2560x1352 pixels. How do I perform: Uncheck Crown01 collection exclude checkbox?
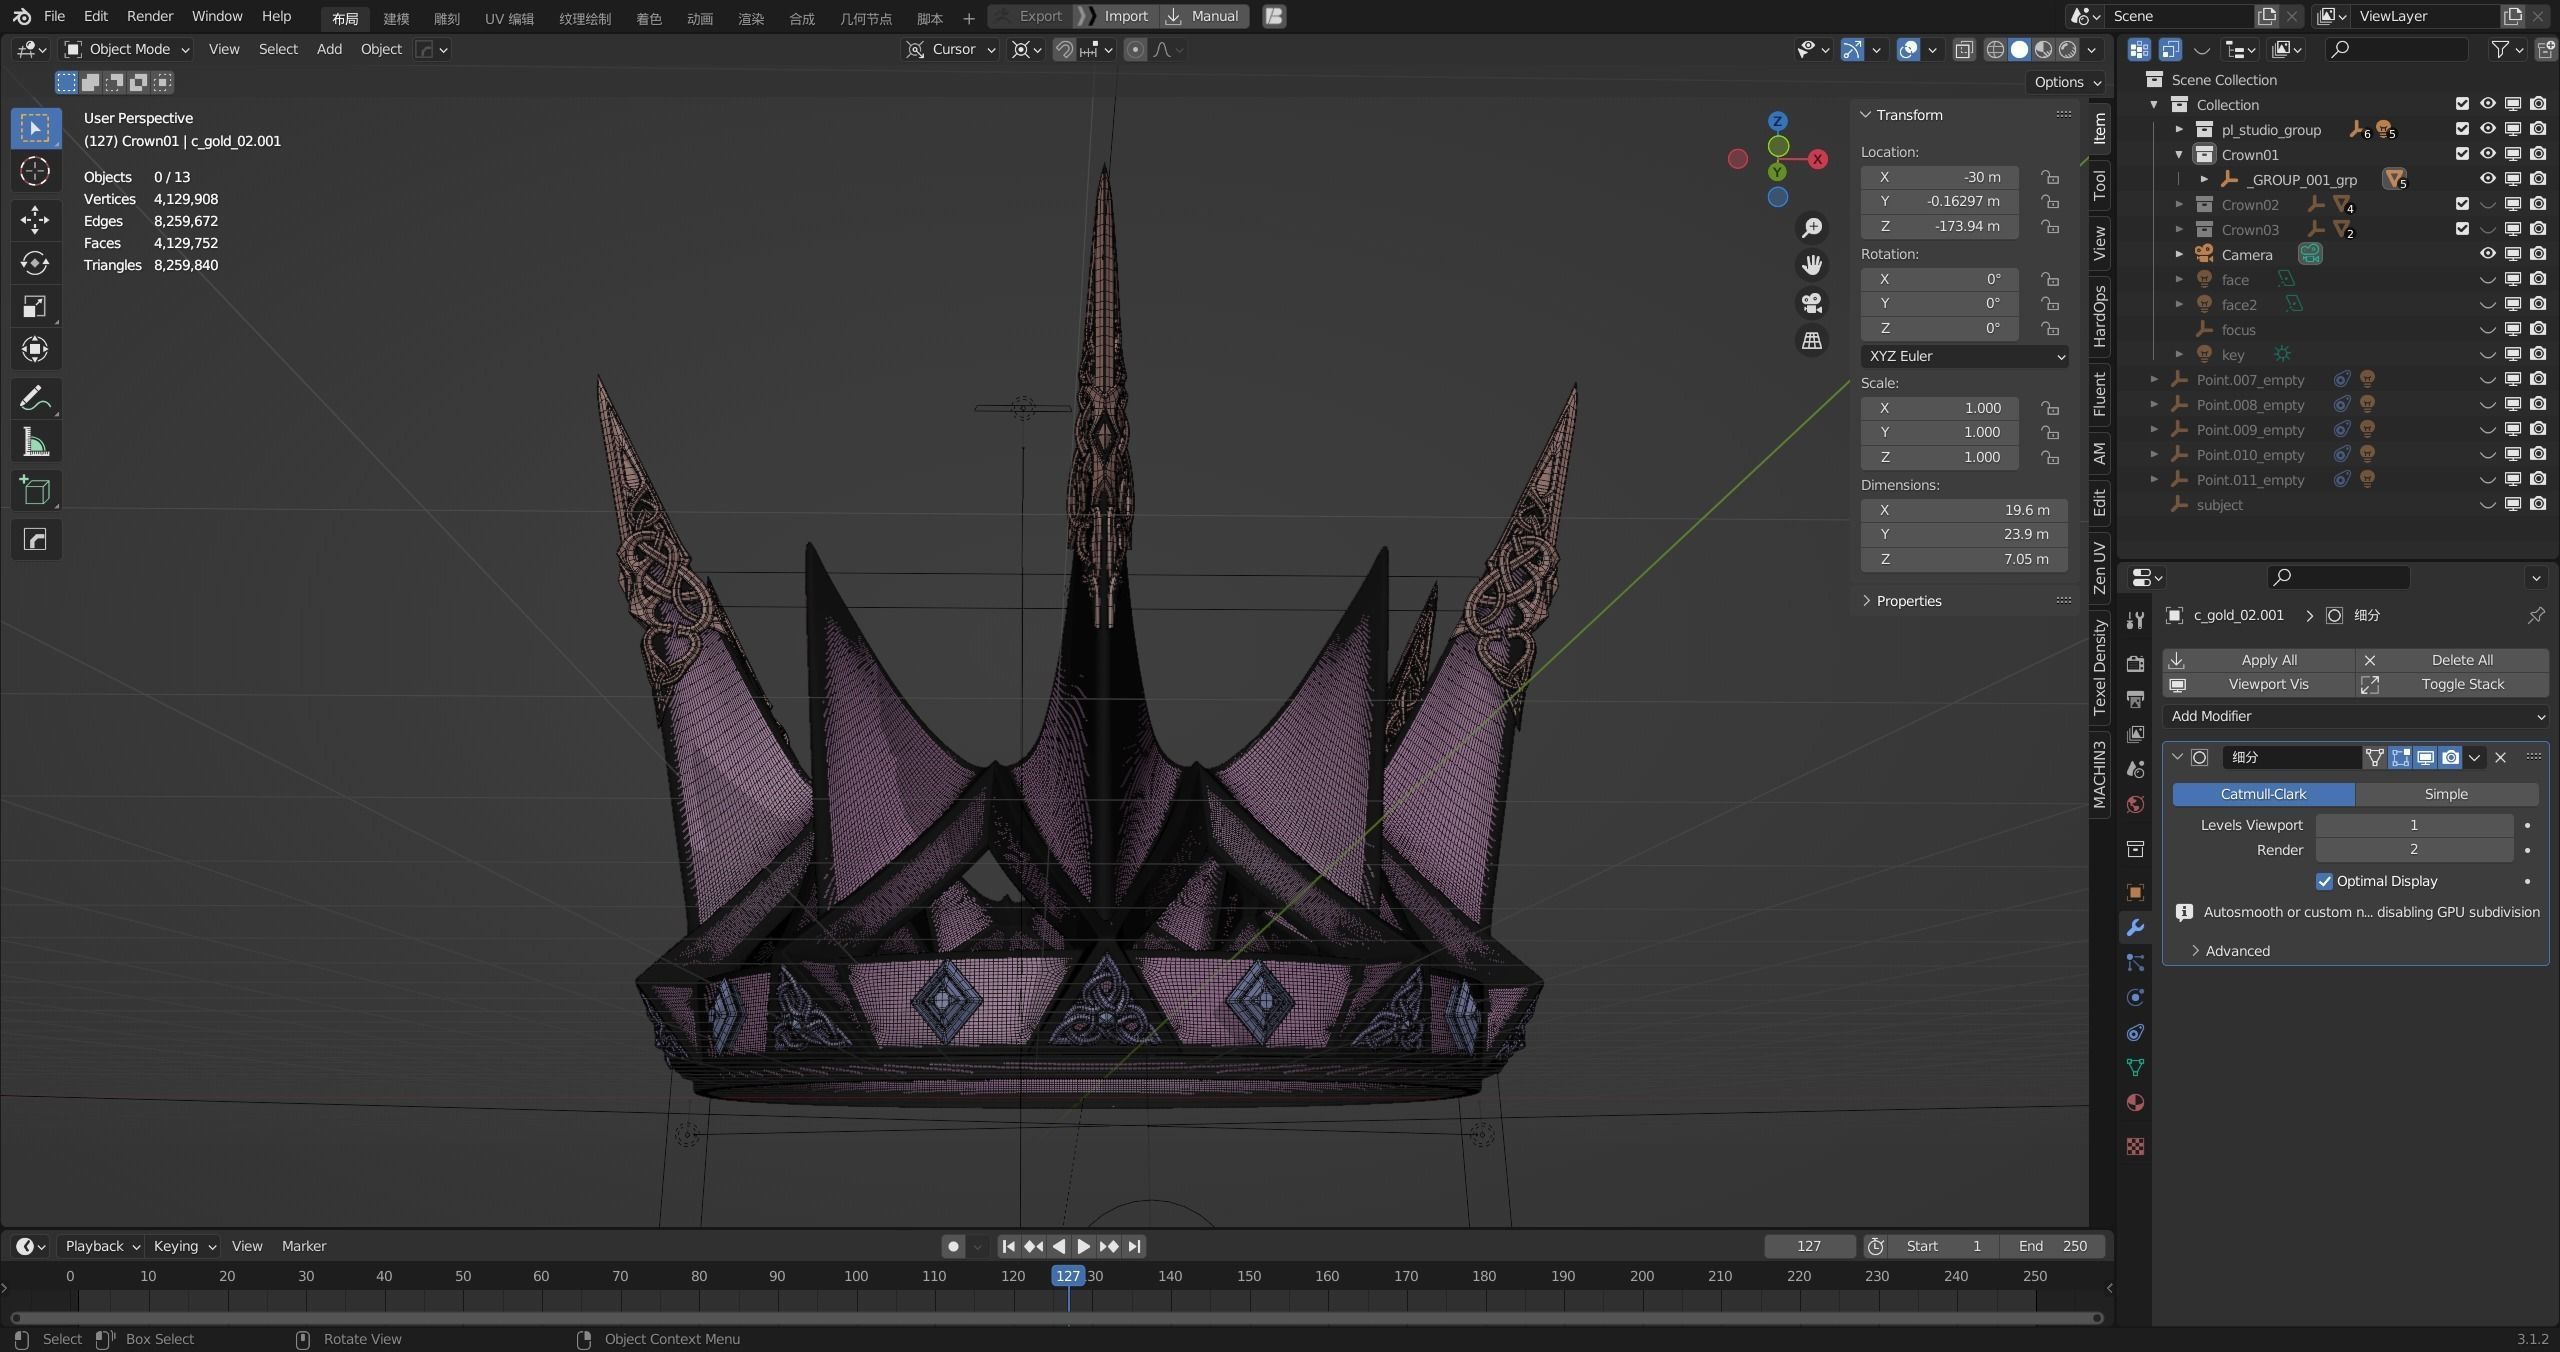(x=2462, y=154)
